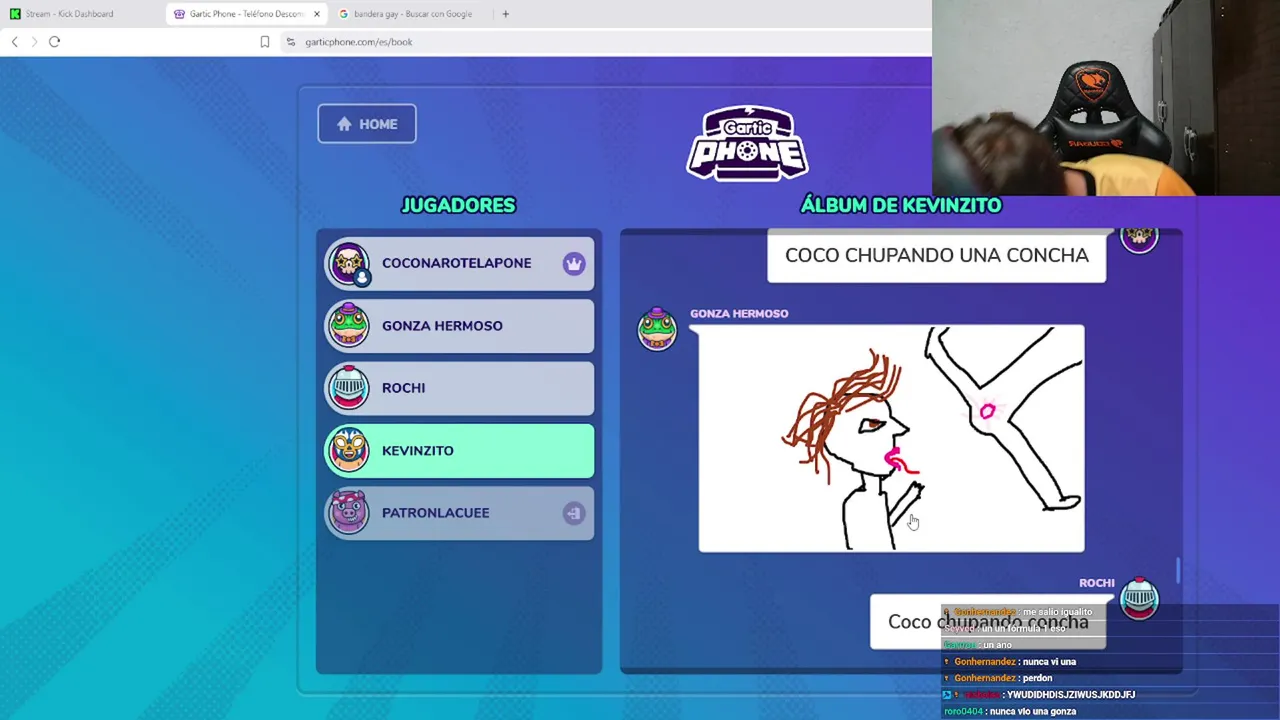Reload the page
The image size is (1280, 720).
(x=55, y=42)
